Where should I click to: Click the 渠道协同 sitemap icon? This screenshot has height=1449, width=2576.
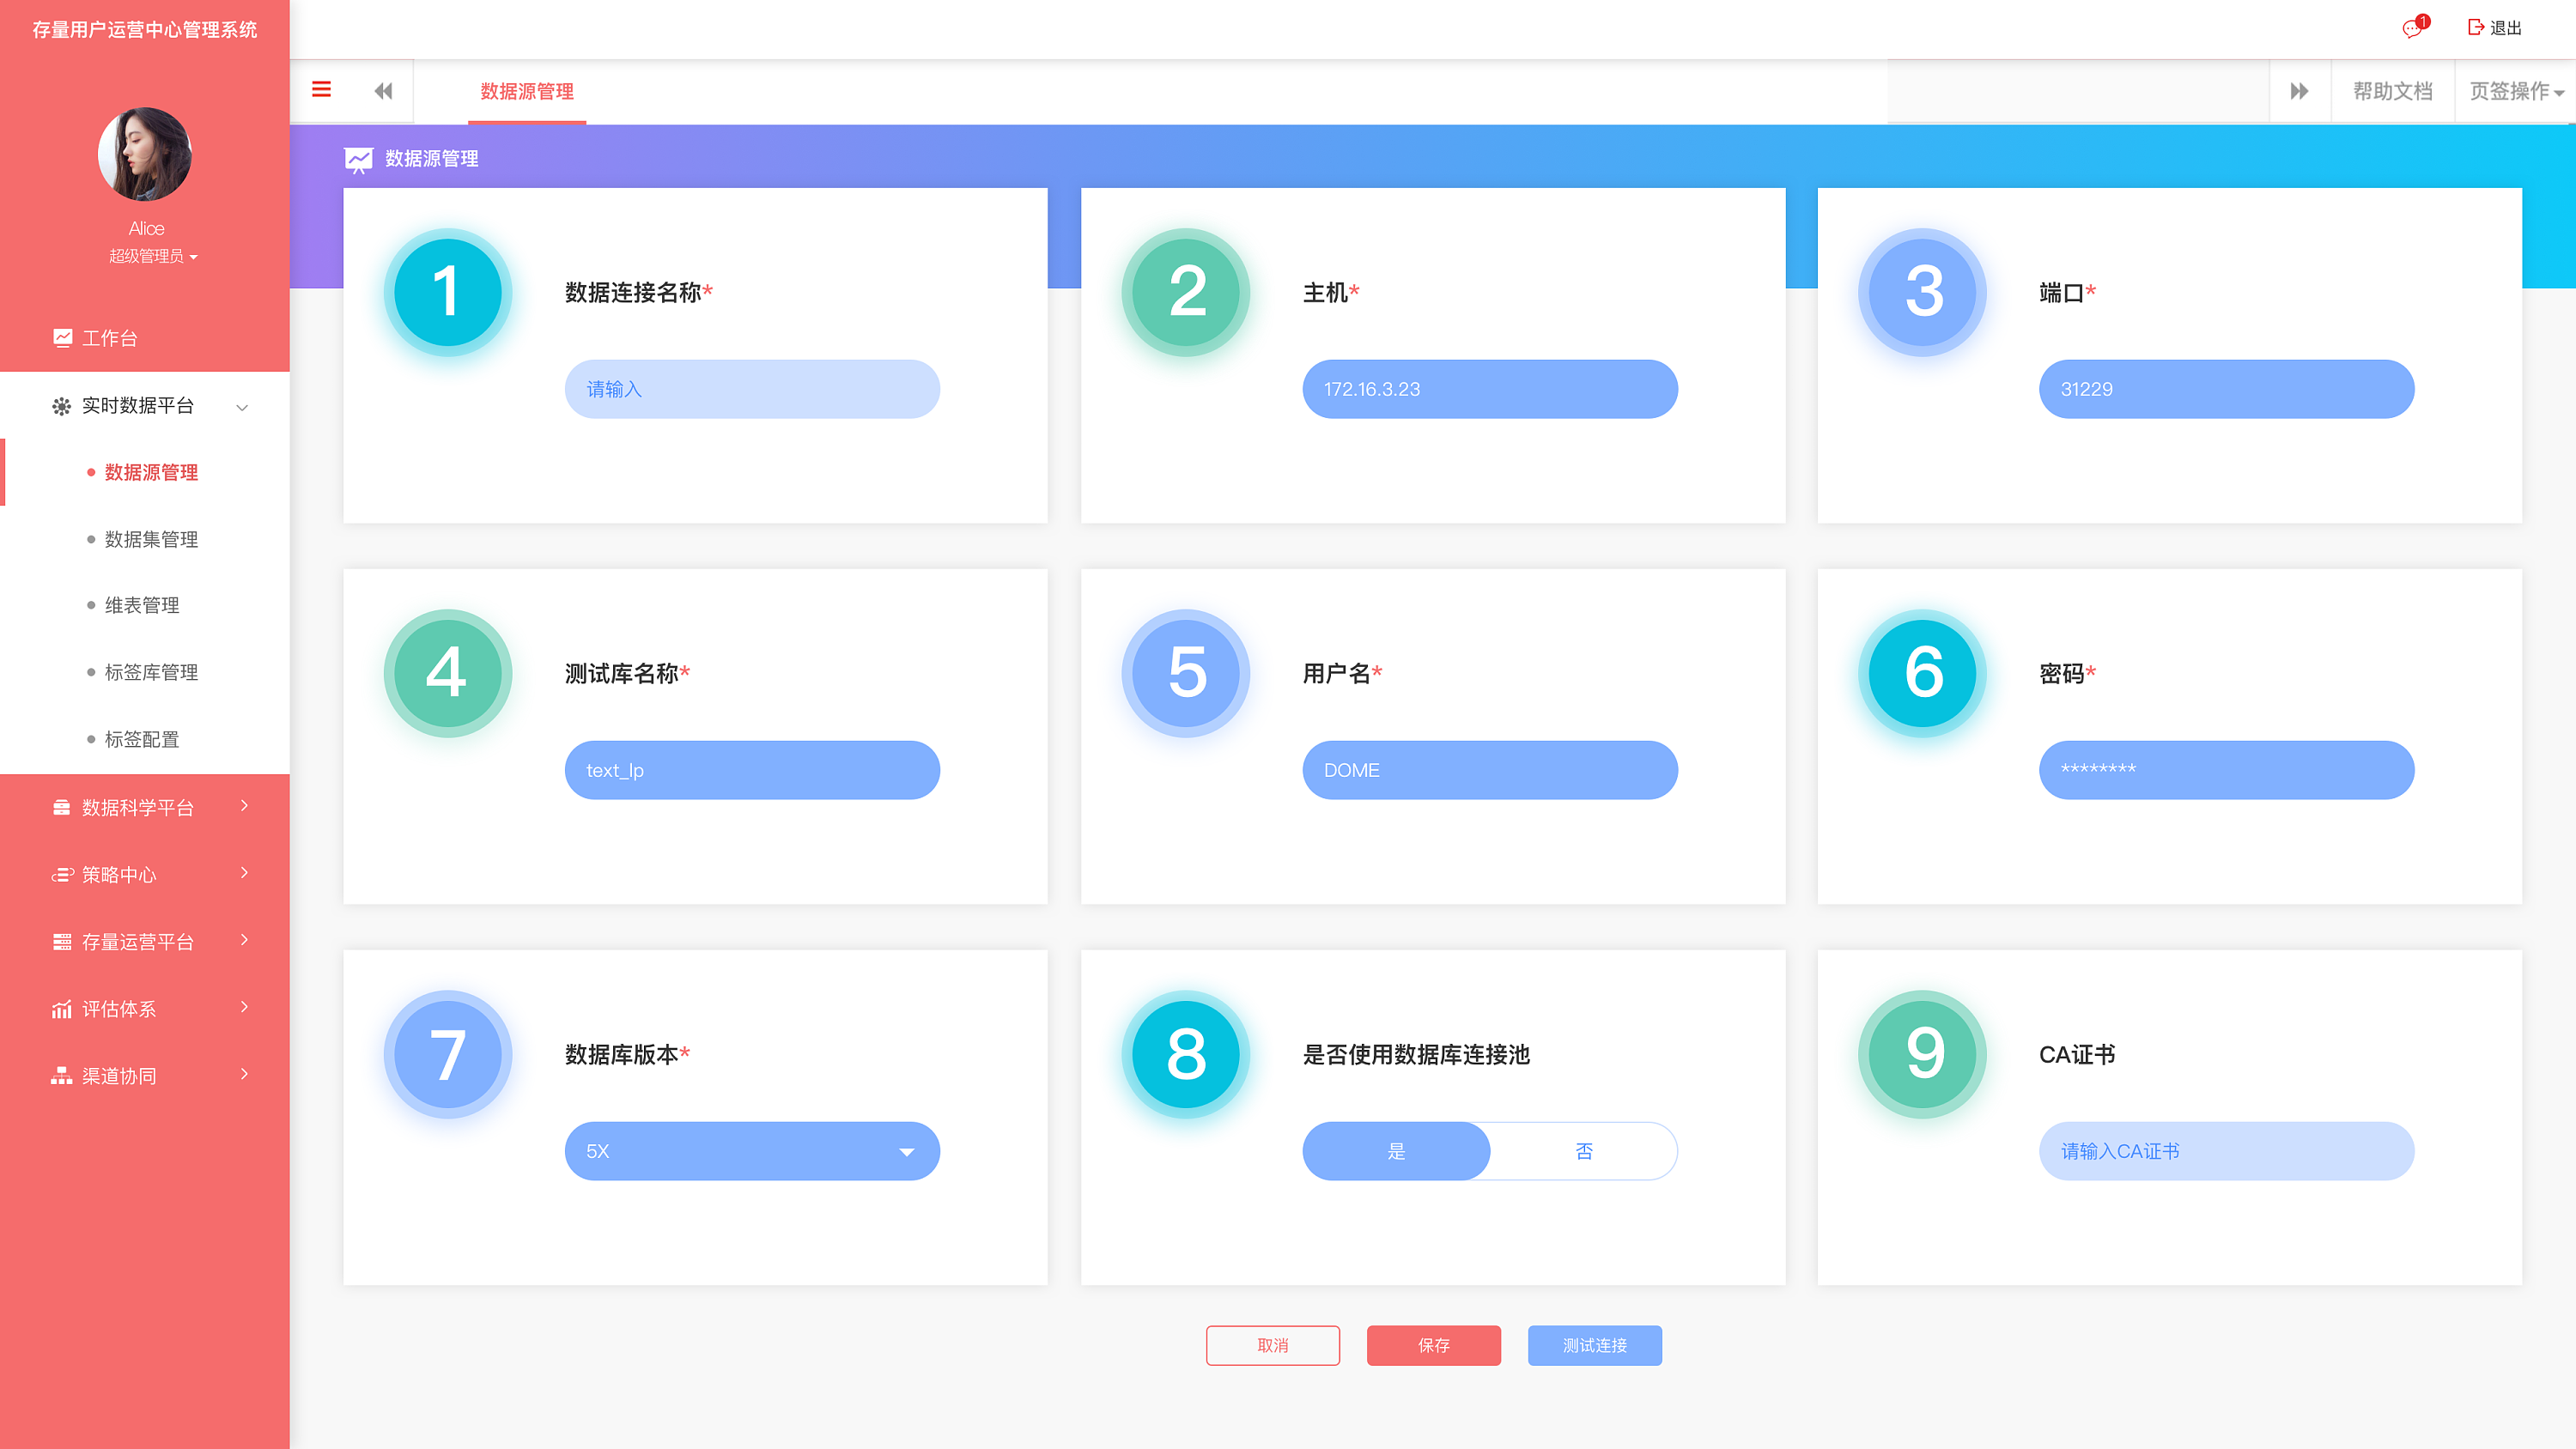tap(62, 1075)
